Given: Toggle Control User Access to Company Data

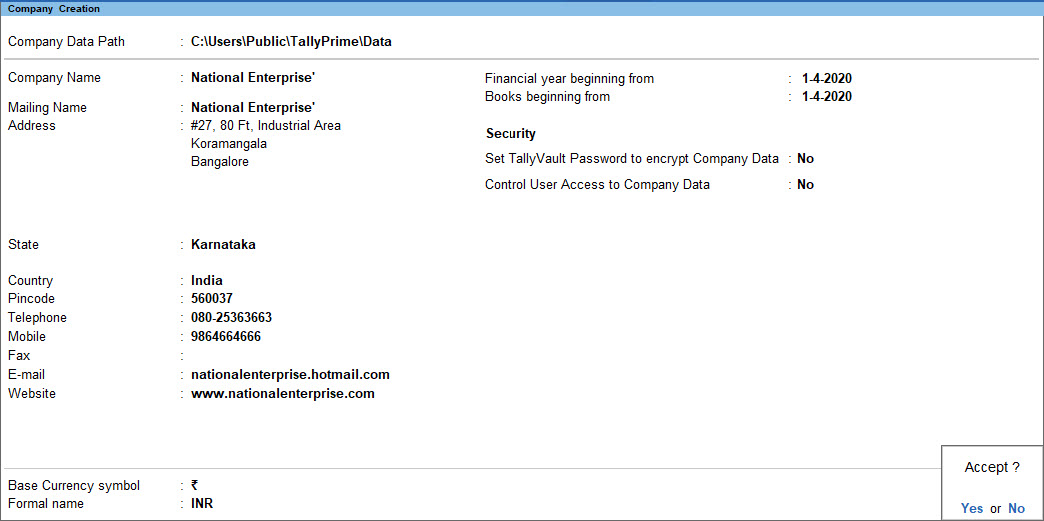Looking at the screenshot, I should pos(805,185).
